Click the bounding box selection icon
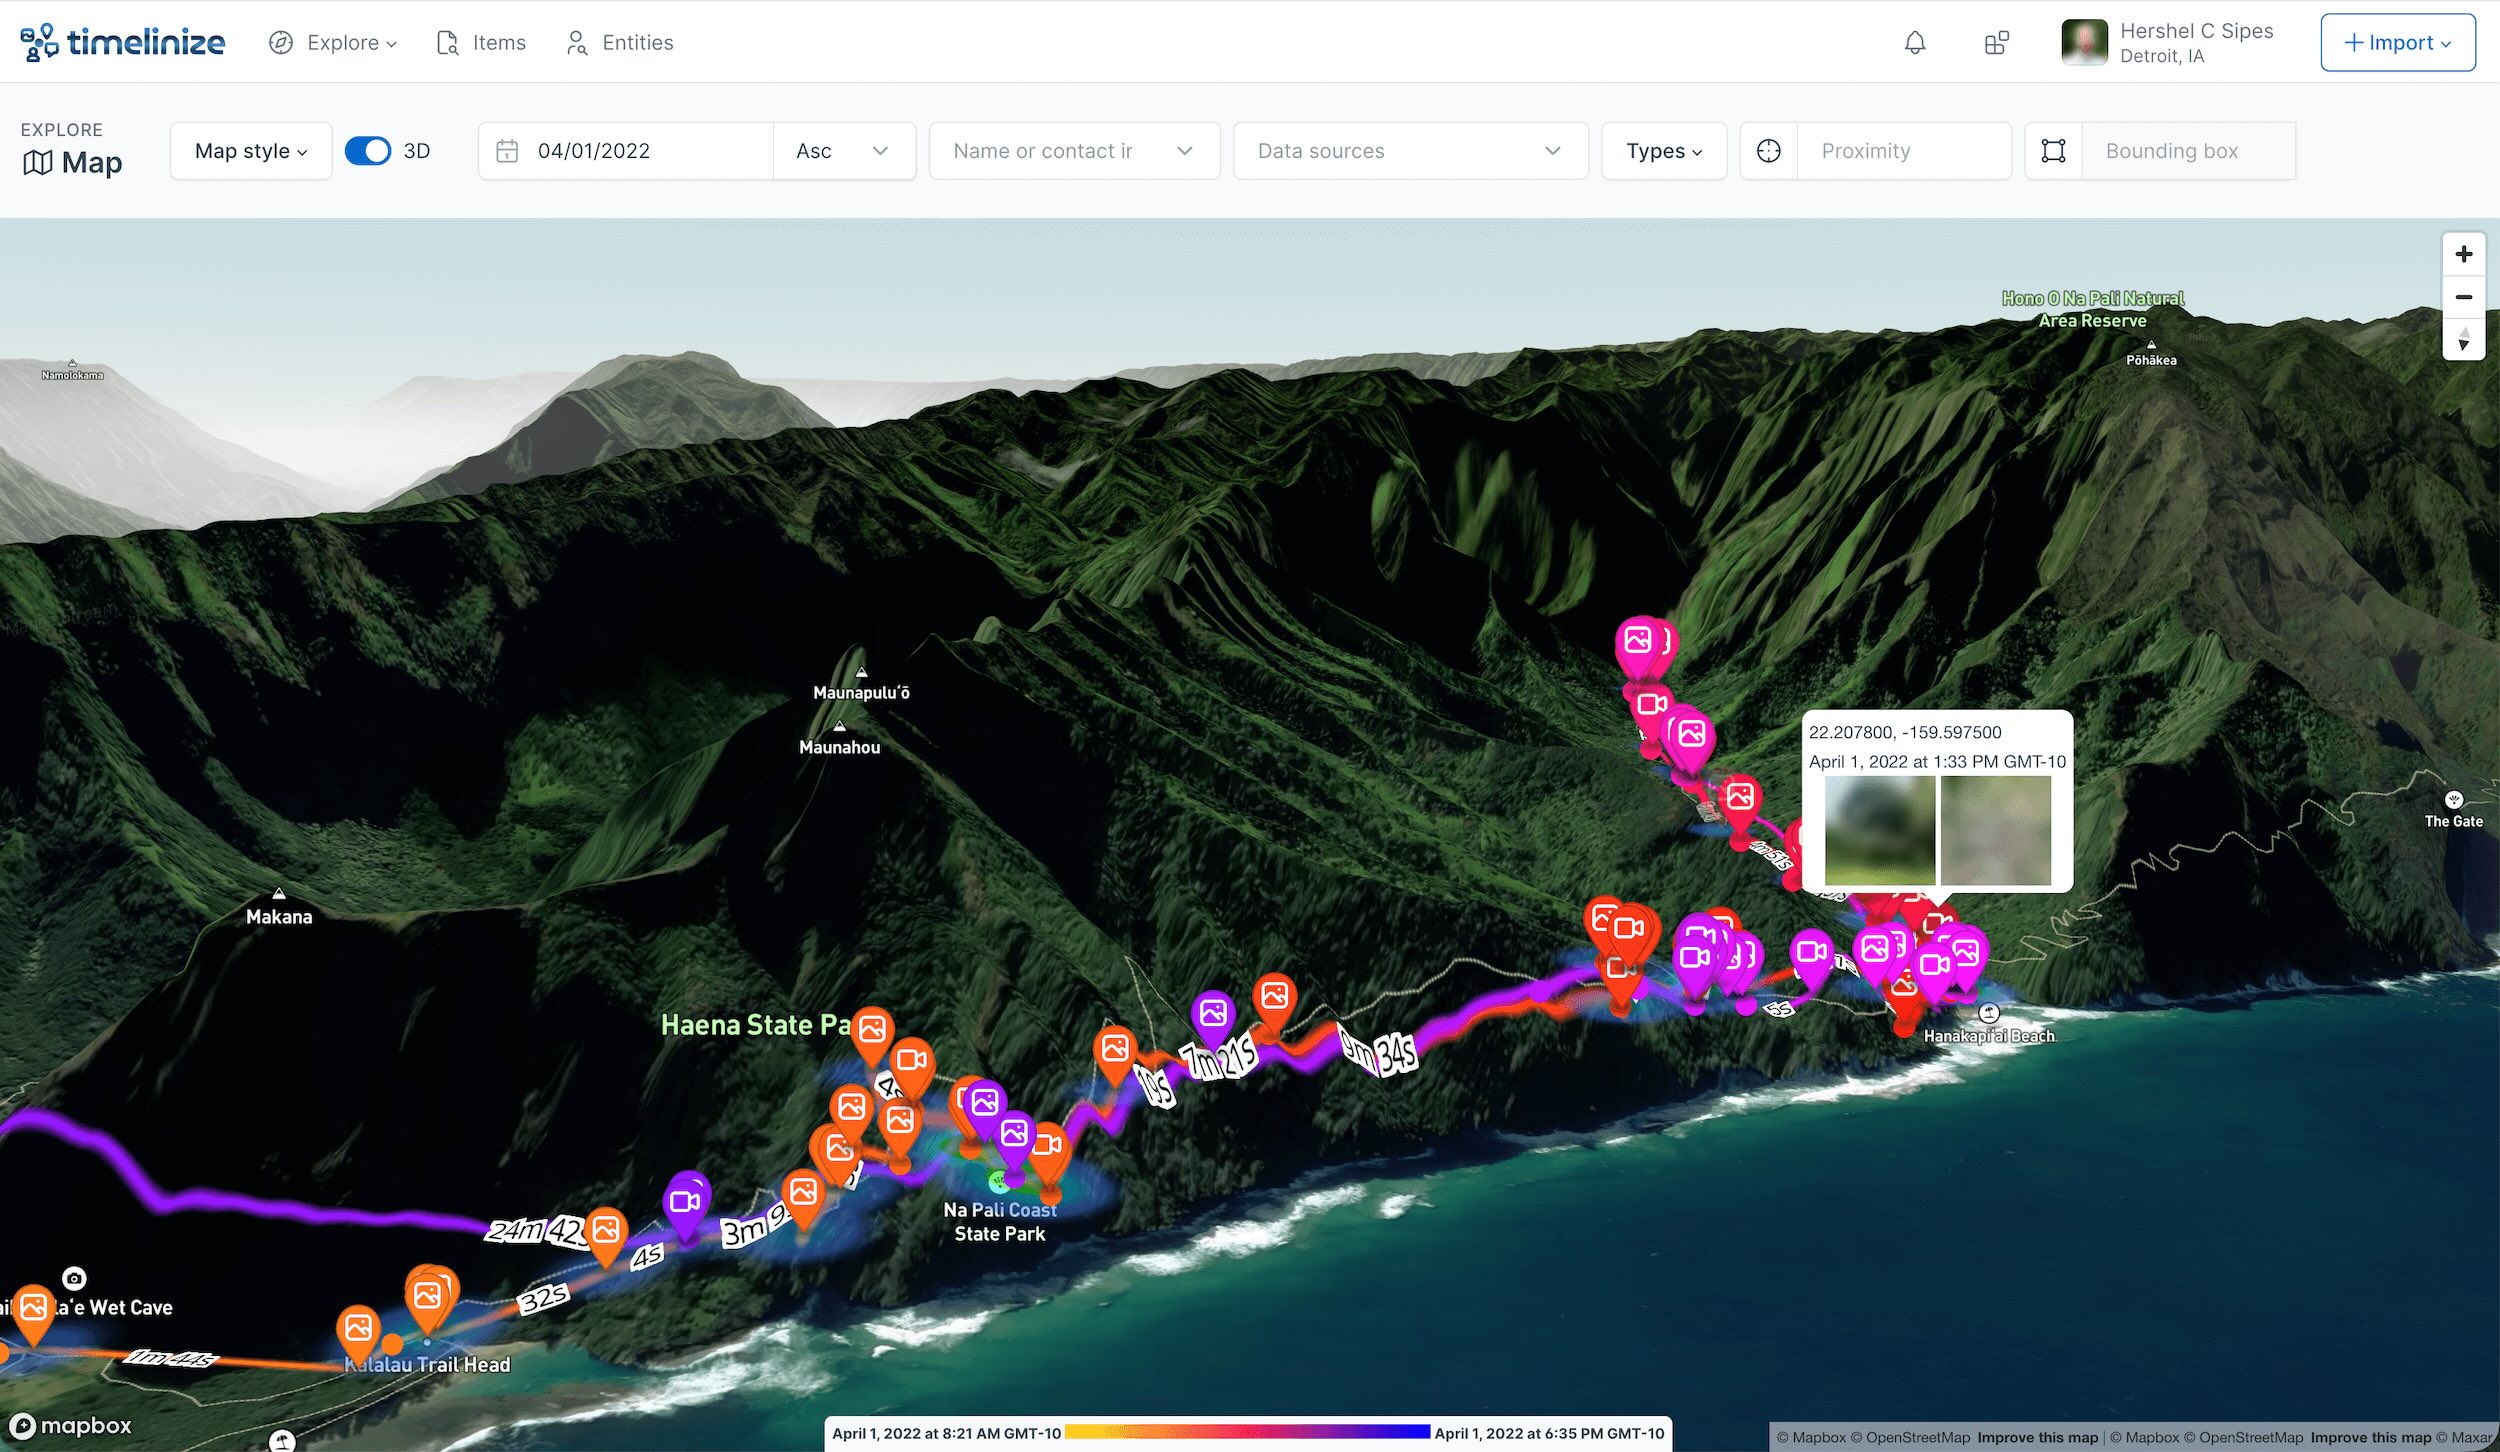Viewport: 2500px width, 1452px height. (x=2053, y=151)
